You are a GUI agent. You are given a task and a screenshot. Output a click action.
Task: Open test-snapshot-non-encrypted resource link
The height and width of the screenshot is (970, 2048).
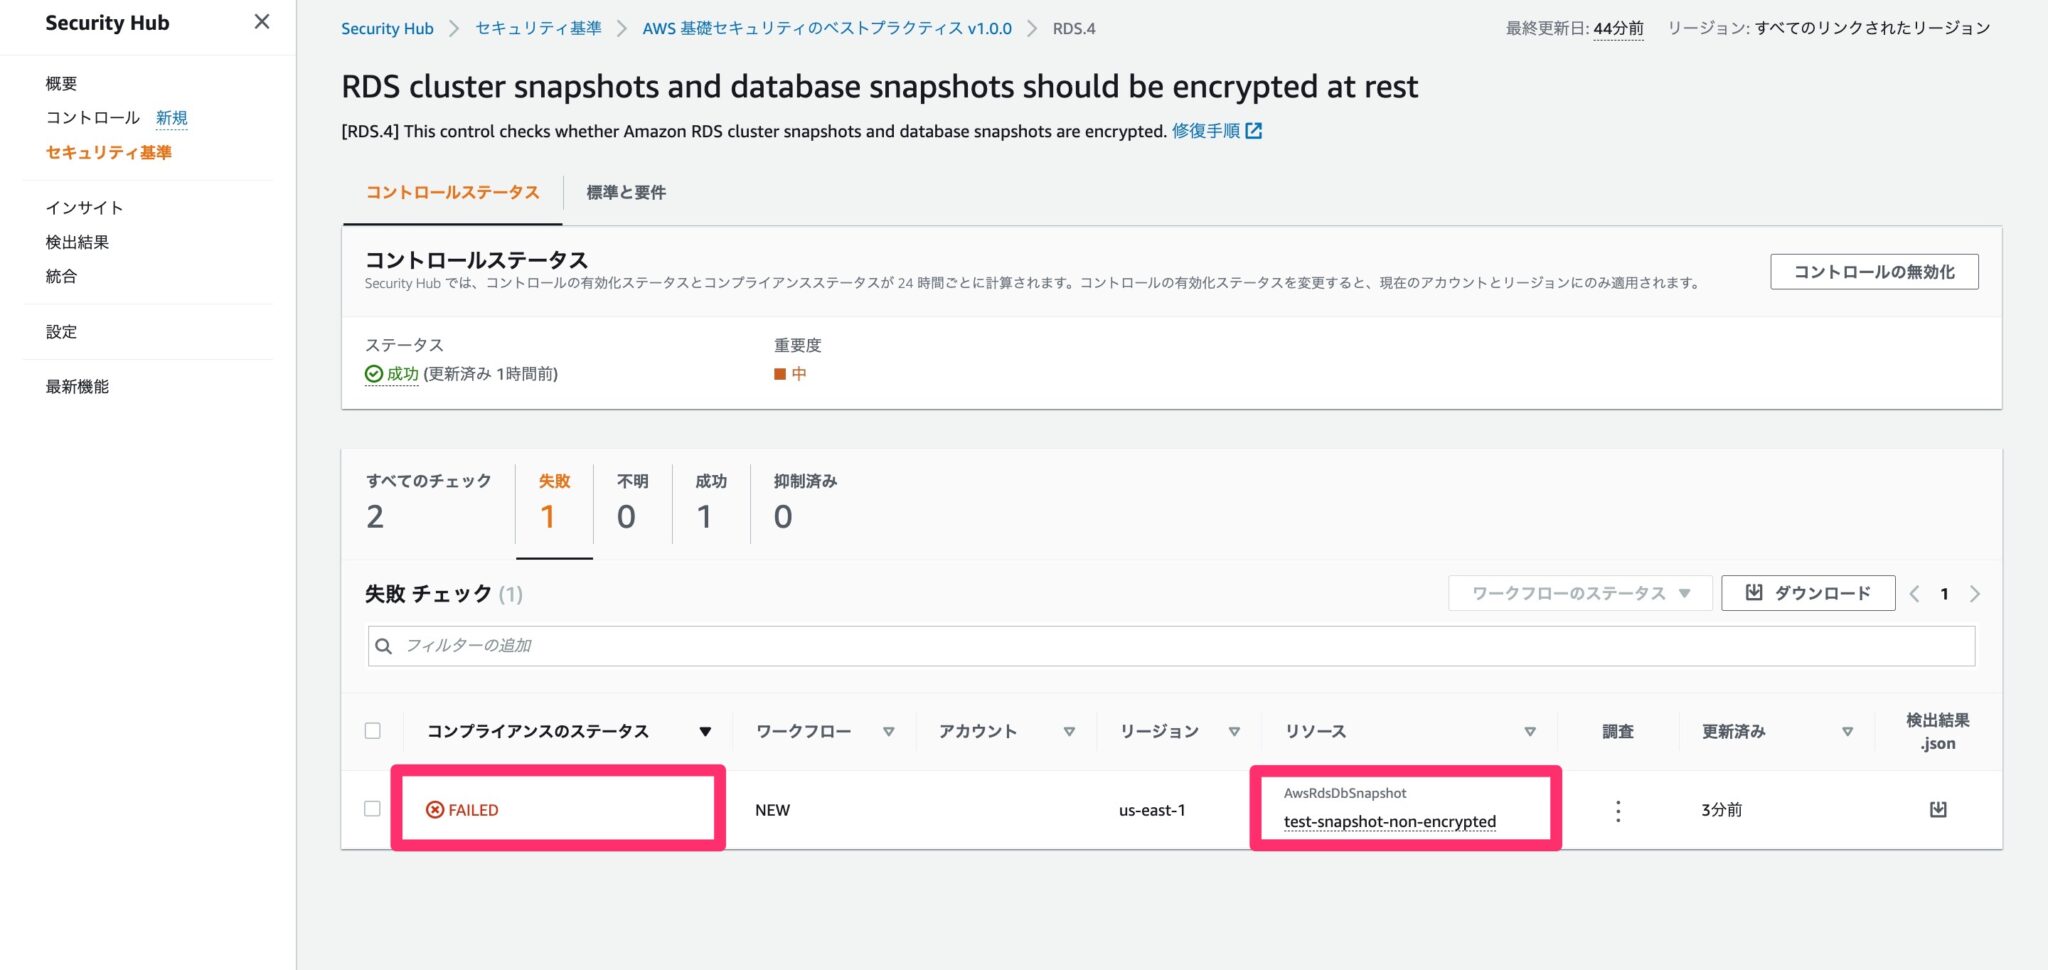(1390, 822)
